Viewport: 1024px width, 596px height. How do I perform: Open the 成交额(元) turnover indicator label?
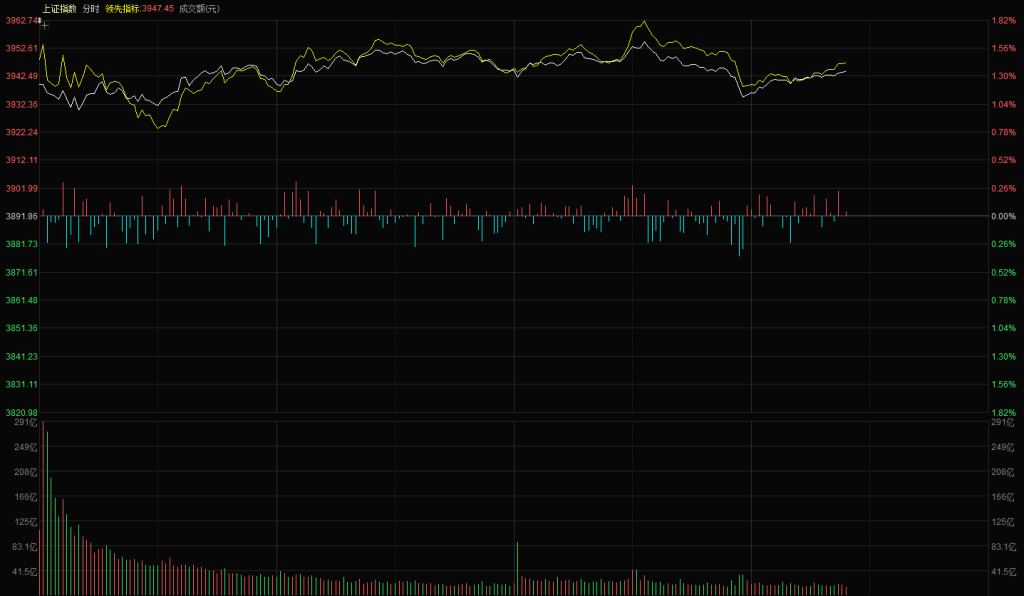199,8
